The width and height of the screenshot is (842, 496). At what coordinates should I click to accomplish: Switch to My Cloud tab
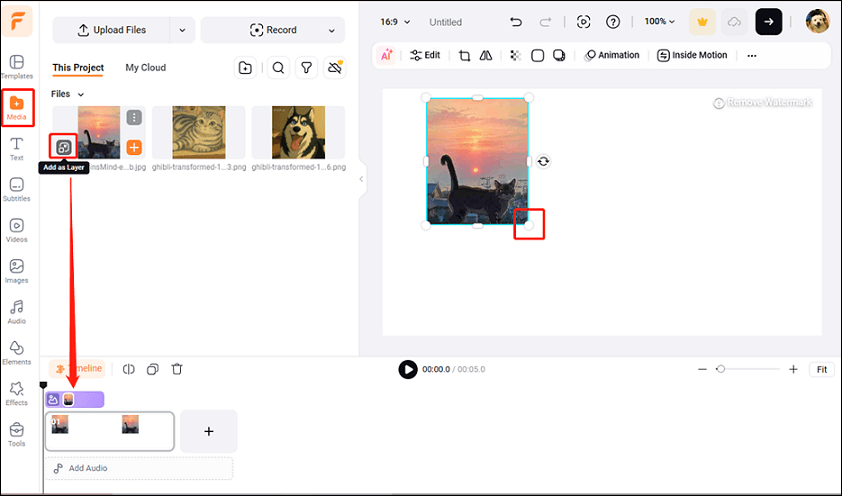point(146,68)
